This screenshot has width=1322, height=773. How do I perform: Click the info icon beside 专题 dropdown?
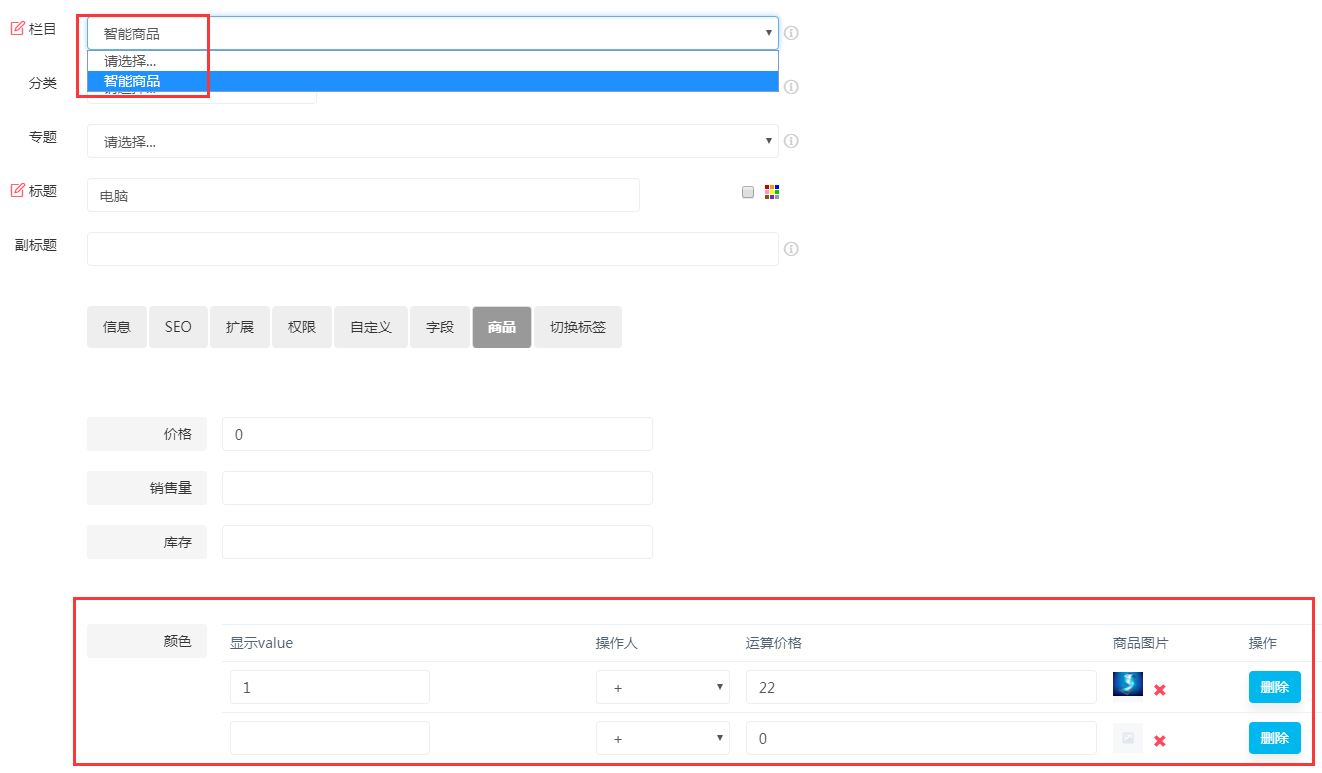pyautogui.click(x=791, y=141)
